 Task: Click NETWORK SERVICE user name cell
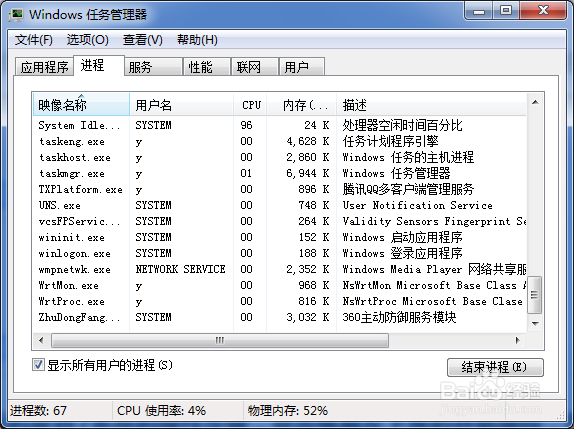point(180,269)
